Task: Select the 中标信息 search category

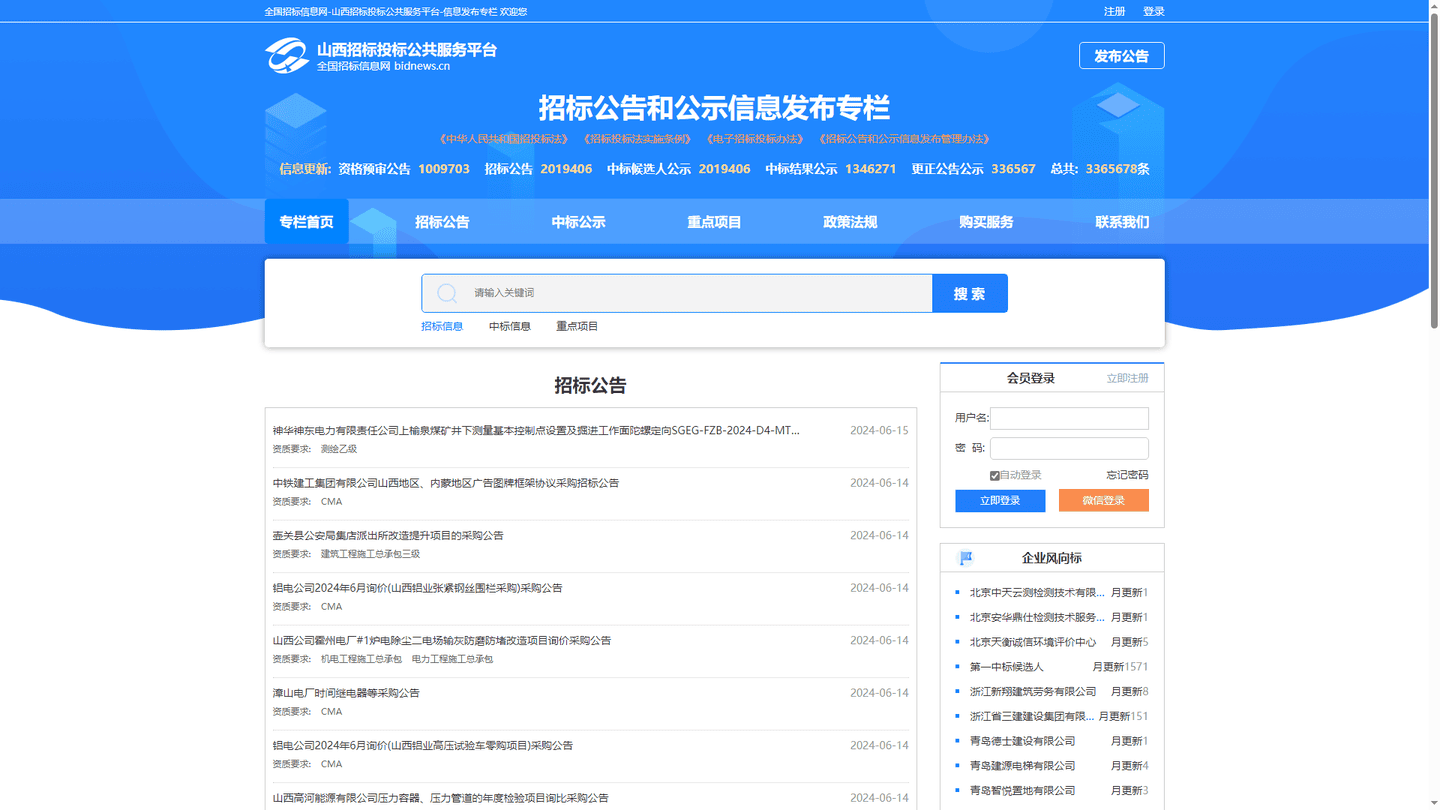Action: point(510,326)
